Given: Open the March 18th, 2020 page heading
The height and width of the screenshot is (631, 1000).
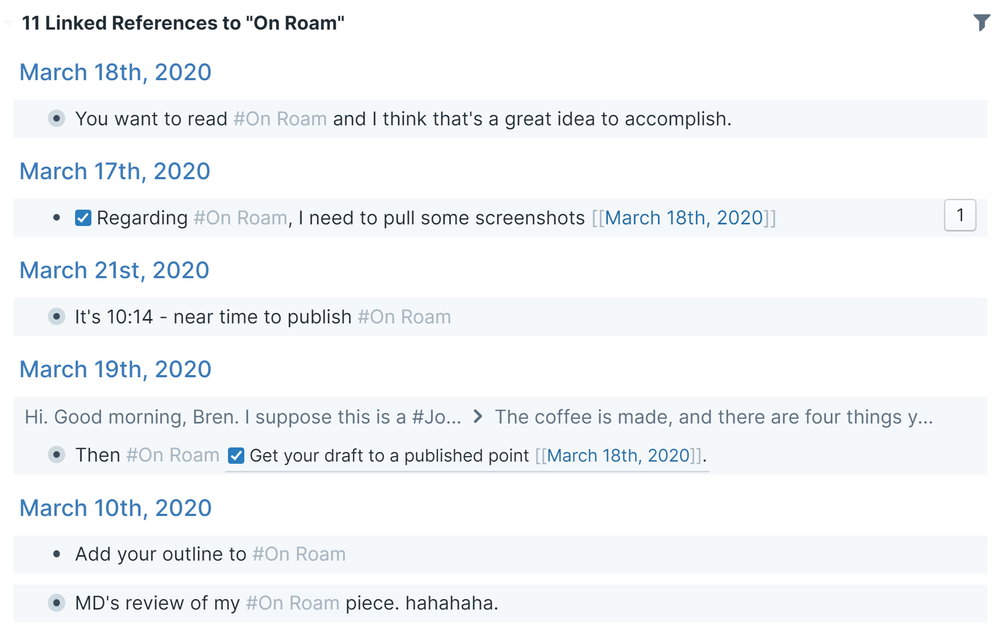Looking at the screenshot, I should point(115,72).
